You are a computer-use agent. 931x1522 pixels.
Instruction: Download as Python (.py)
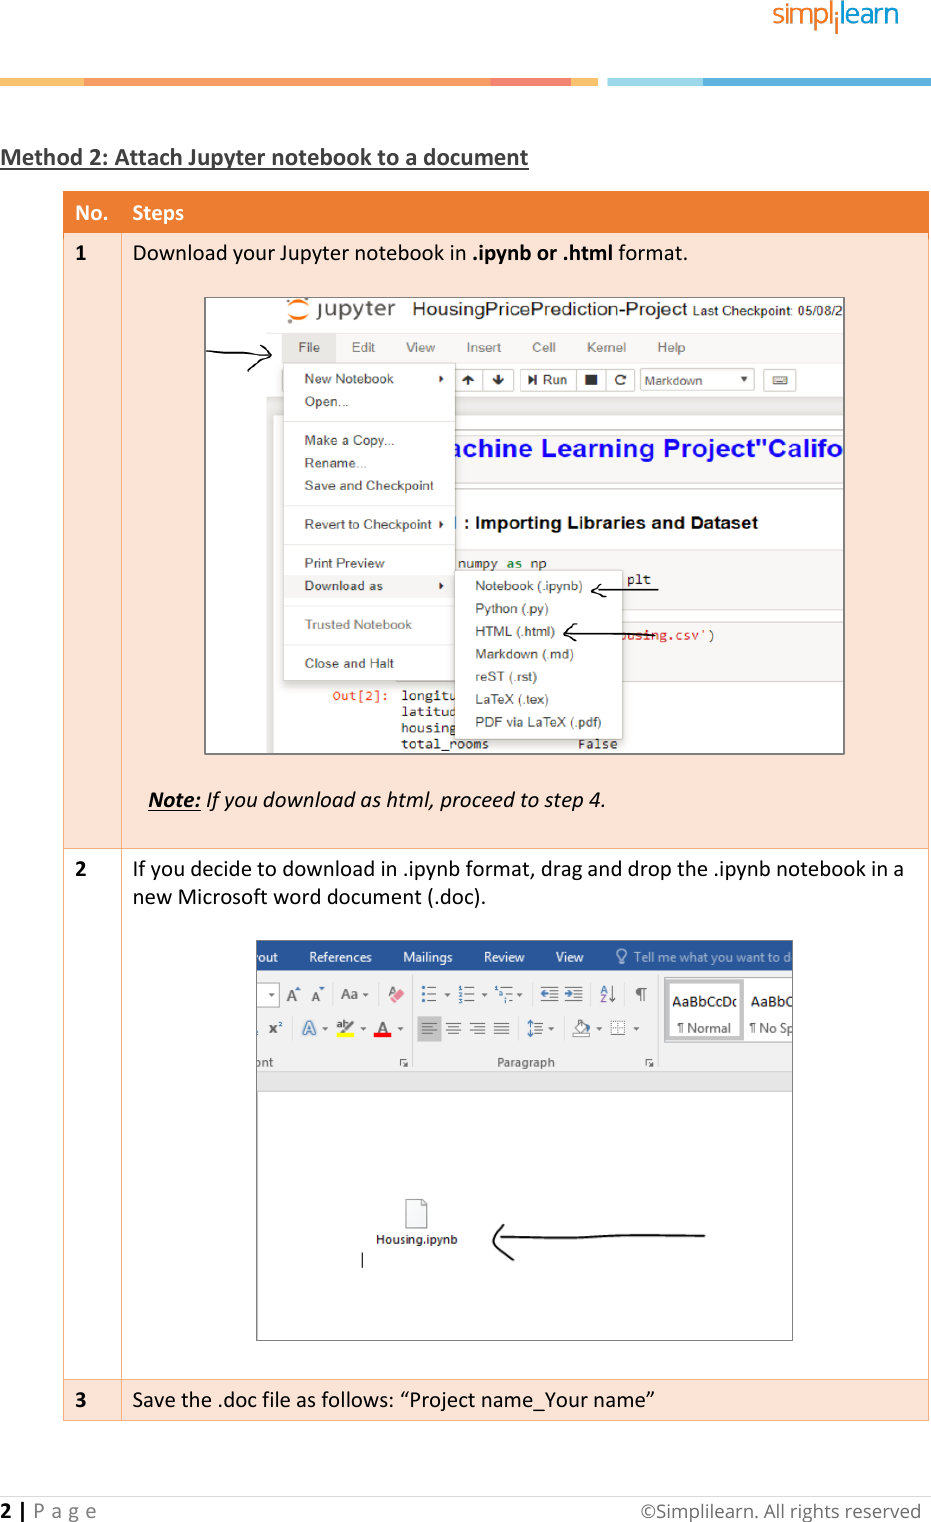point(511,609)
